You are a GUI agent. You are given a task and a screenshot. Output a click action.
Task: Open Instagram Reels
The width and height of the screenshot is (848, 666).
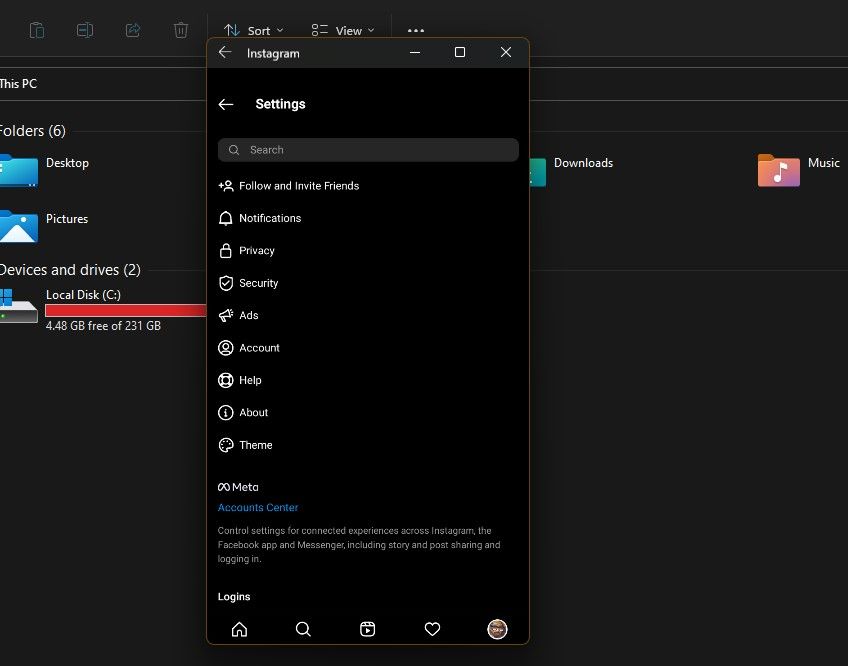368,629
